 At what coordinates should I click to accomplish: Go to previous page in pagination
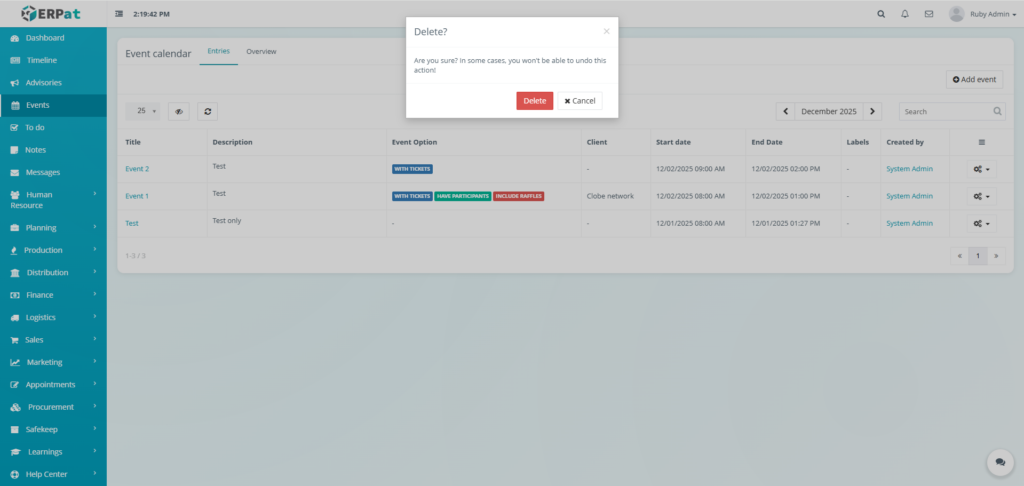(x=959, y=256)
